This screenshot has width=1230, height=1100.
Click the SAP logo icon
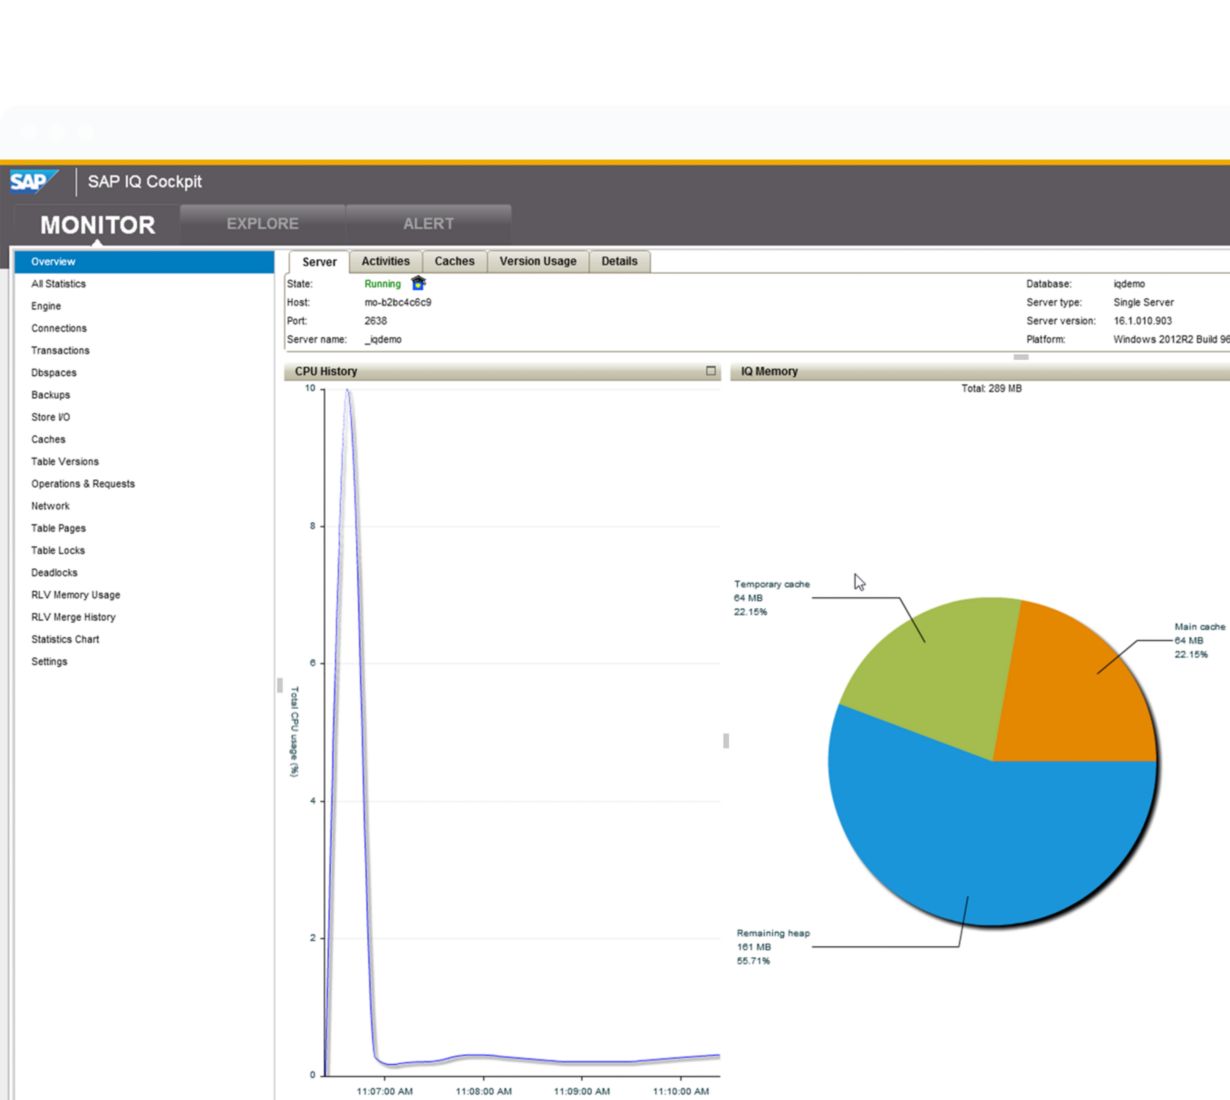[34, 181]
